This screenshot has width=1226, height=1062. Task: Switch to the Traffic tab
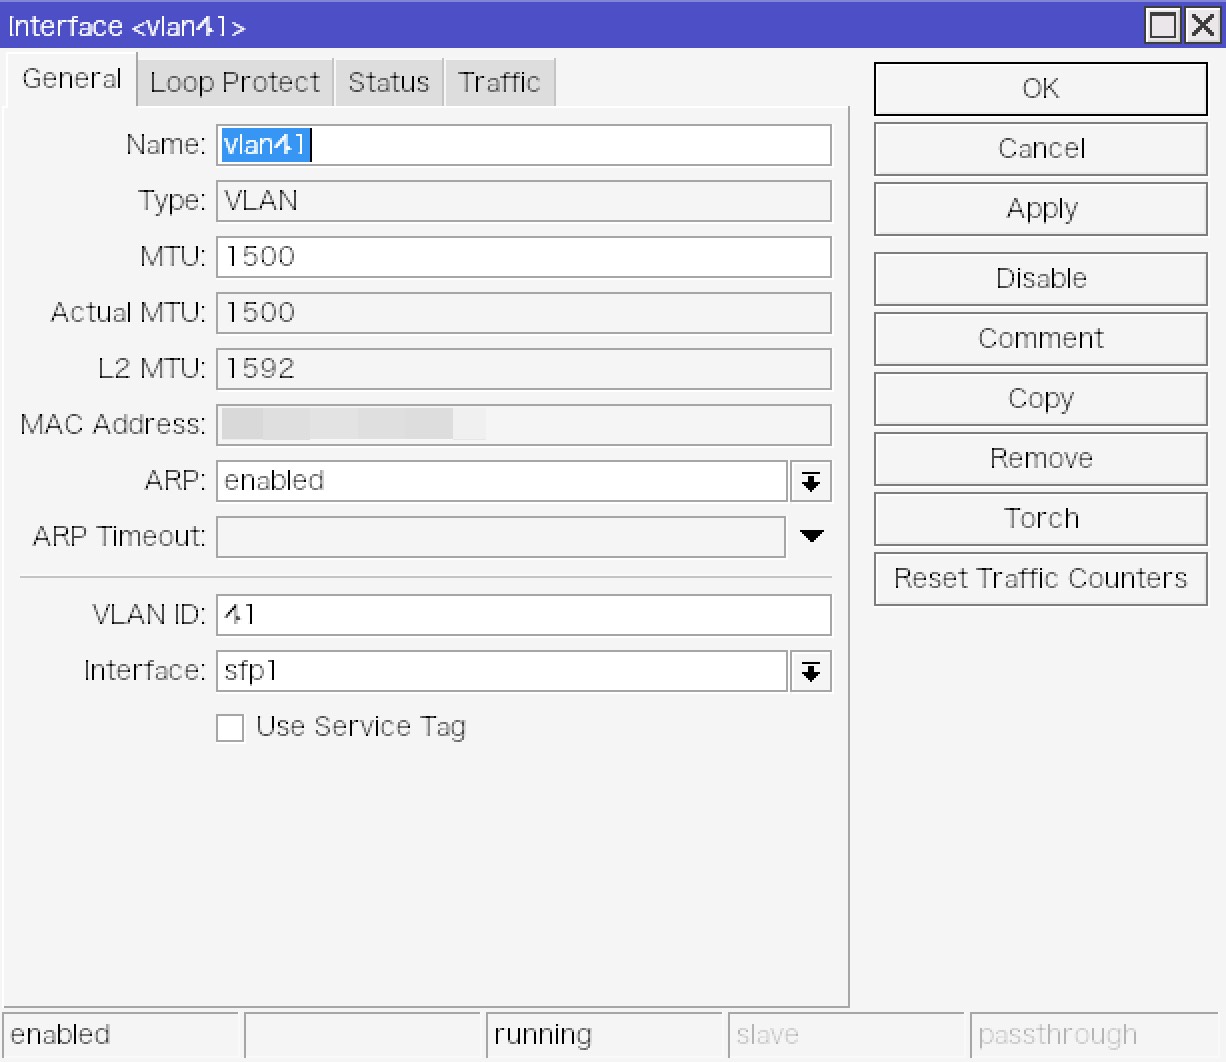[499, 82]
